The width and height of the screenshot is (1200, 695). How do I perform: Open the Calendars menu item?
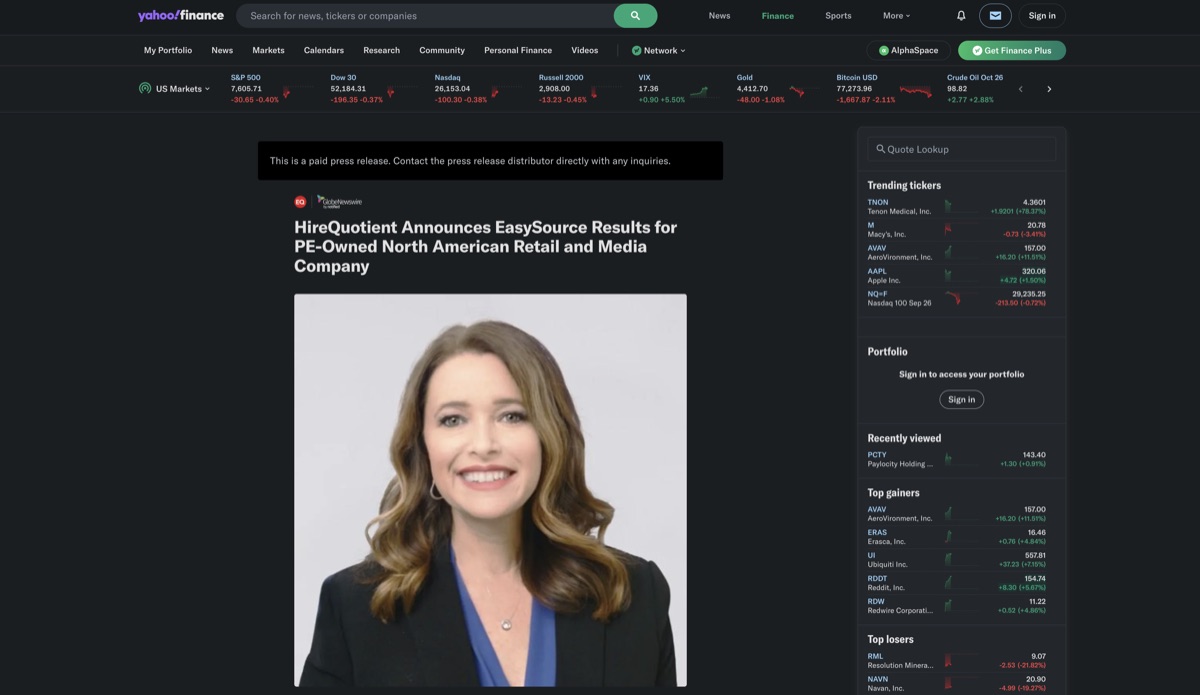point(324,50)
